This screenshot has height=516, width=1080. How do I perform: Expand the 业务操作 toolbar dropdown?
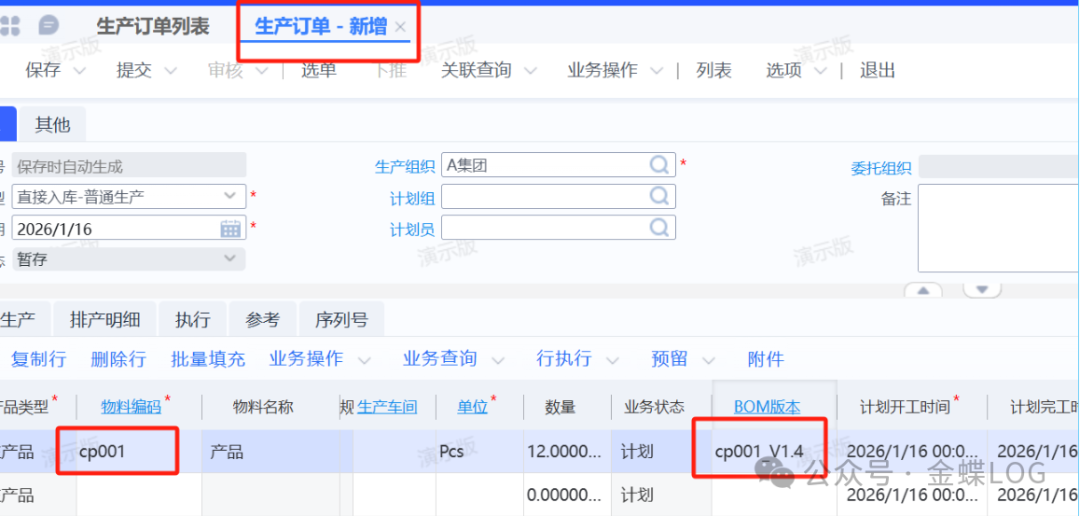[656, 71]
